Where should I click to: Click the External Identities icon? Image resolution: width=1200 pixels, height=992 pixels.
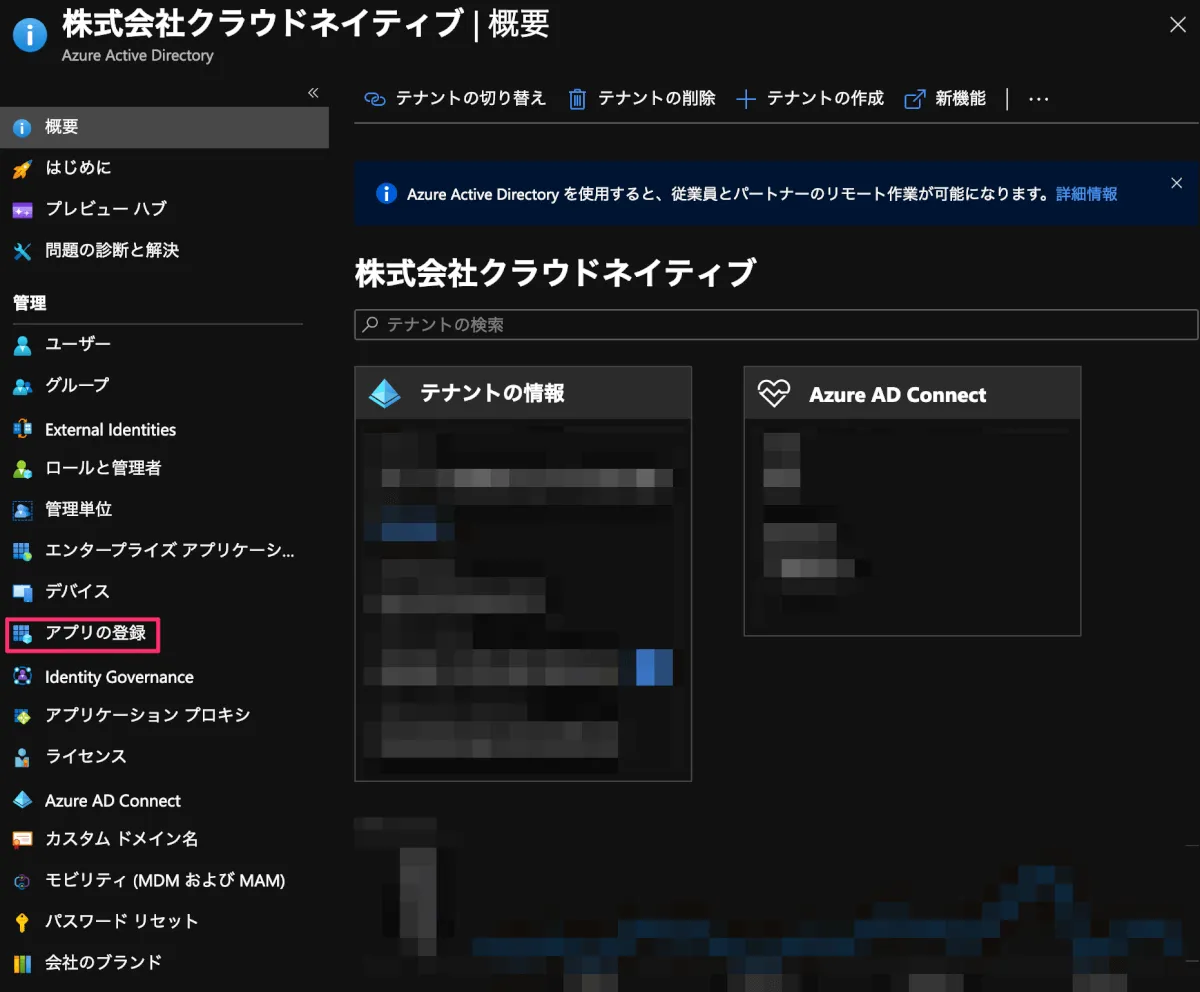tap(22, 429)
